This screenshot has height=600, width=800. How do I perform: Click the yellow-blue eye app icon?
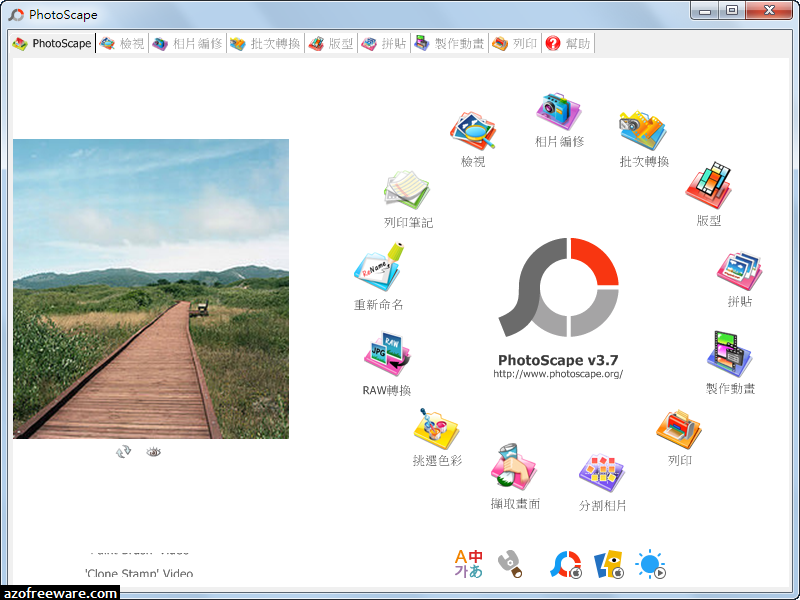pos(609,564)
